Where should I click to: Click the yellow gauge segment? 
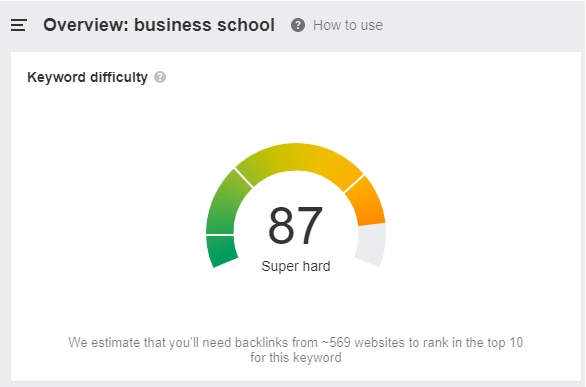(x=299, y=161)
